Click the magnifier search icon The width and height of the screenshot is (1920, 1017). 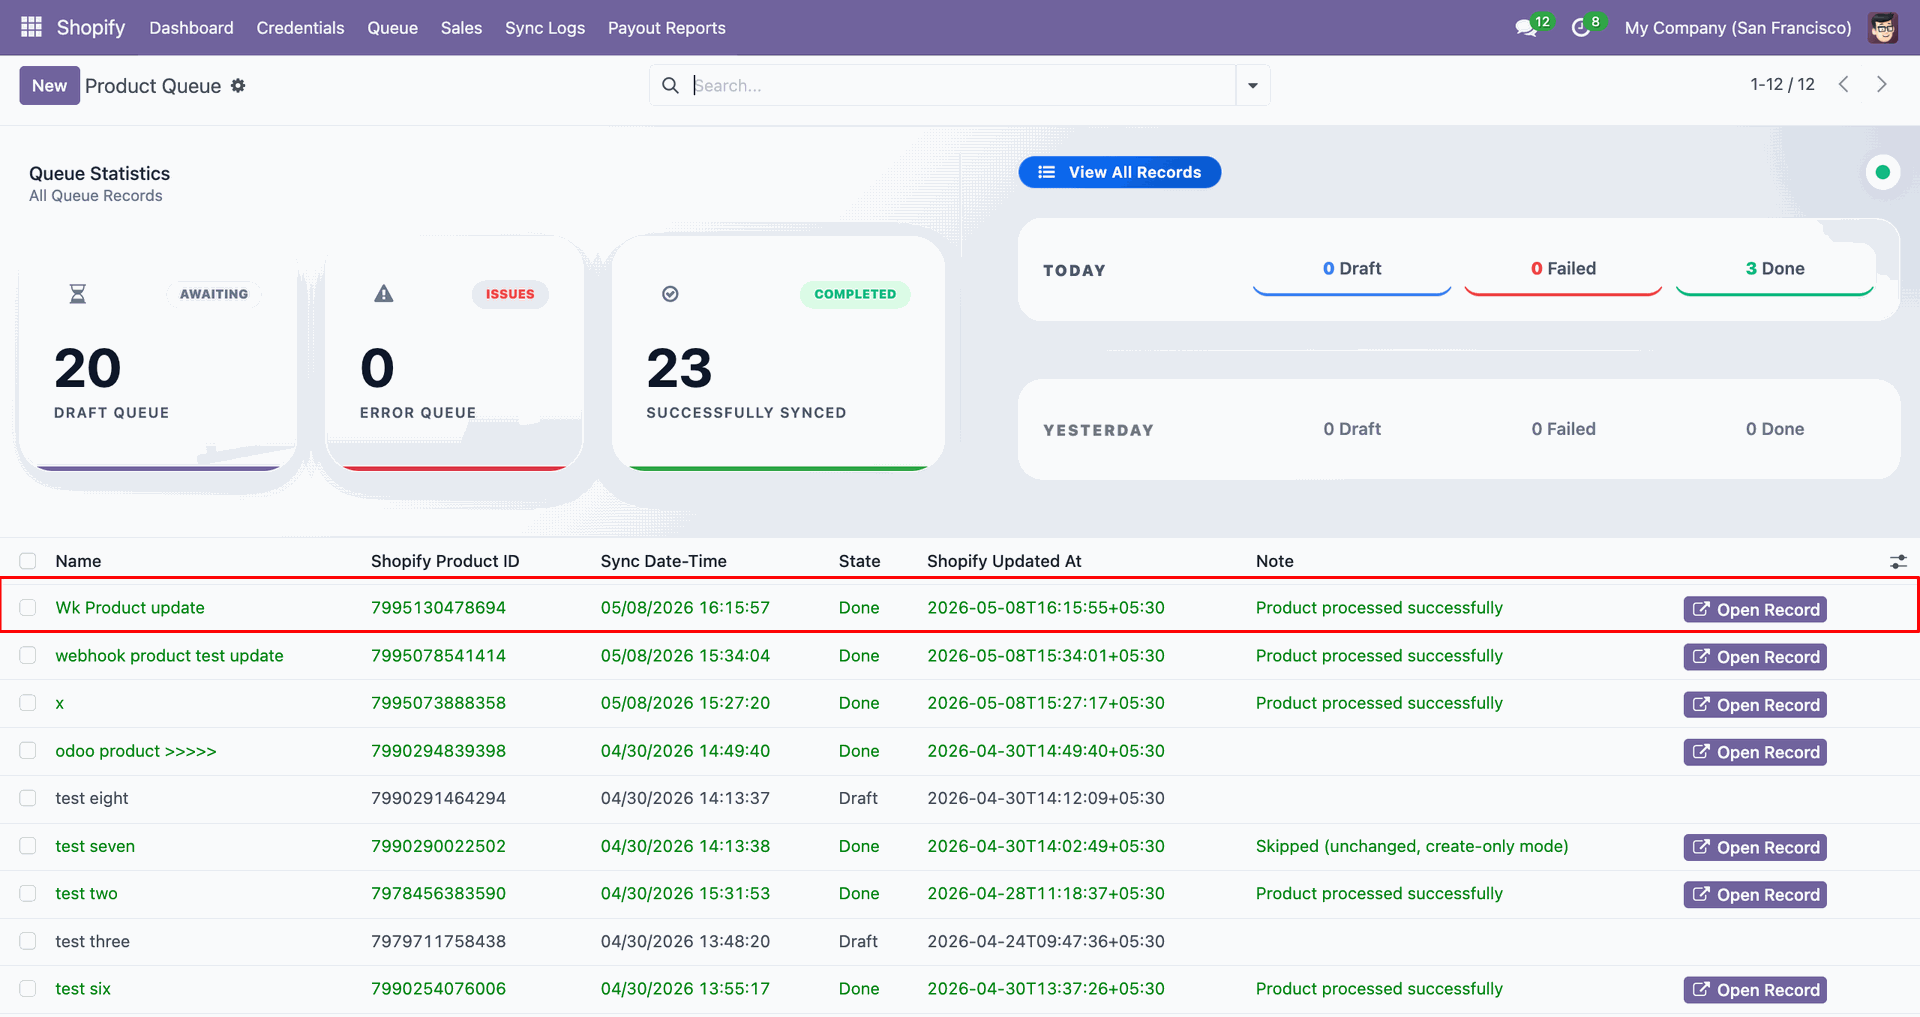670,86
